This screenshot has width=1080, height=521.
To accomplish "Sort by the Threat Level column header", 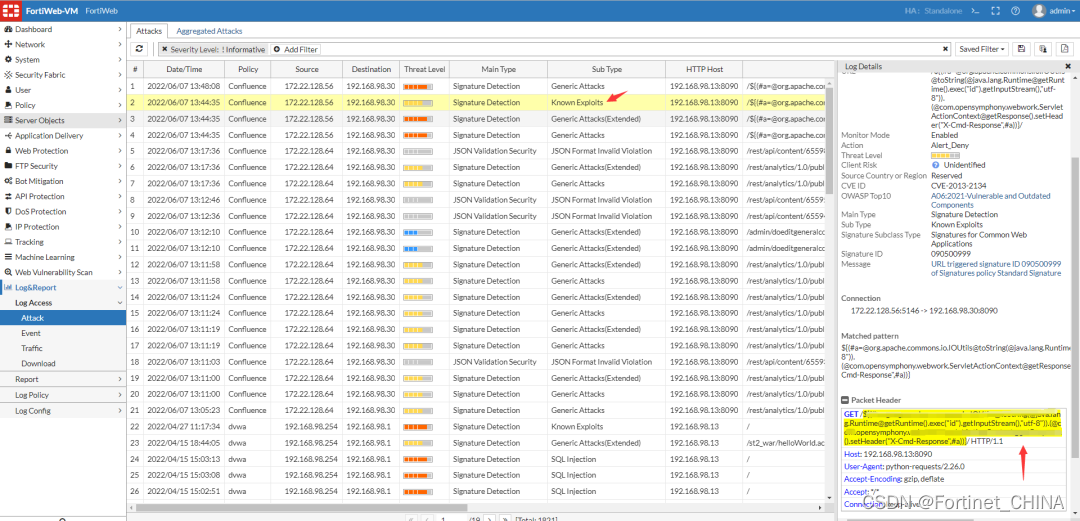I will click(425, 70).
